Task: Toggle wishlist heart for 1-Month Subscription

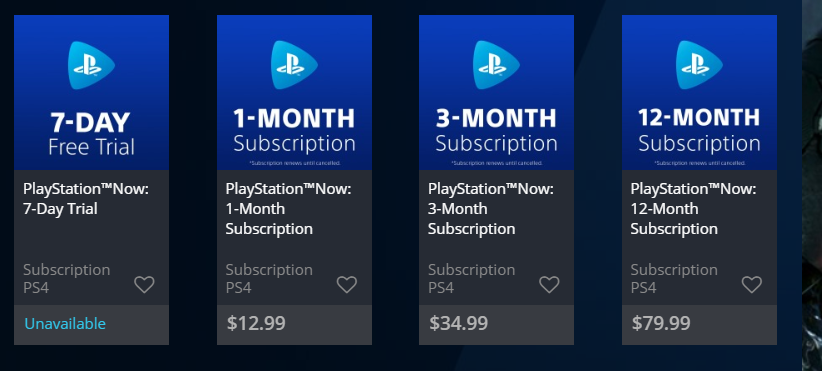Action: pyautogui.click(x=347, y=285)
